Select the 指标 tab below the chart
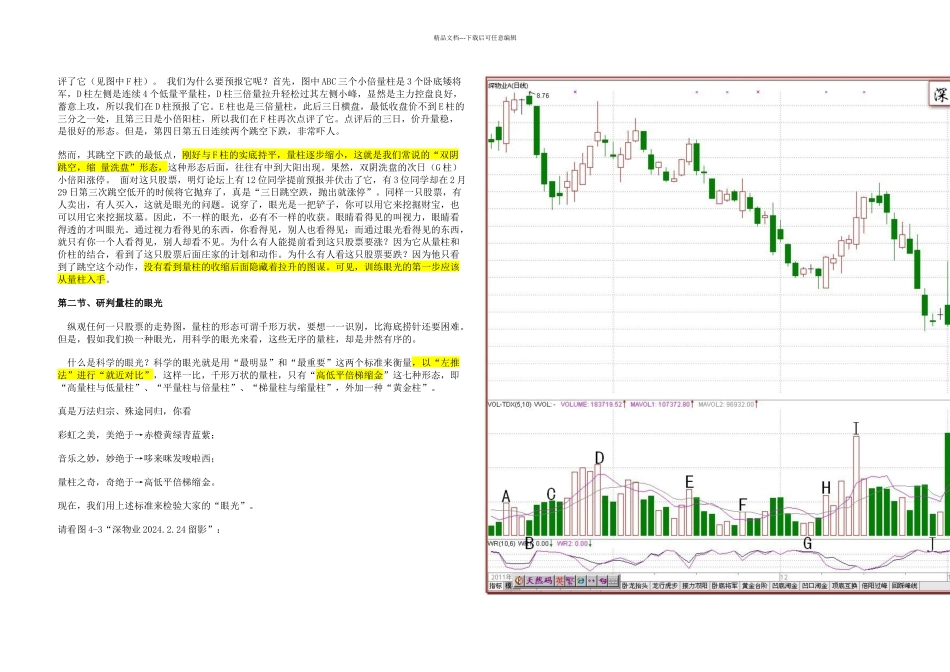The image size is (950, 672). tap(496, 586)
